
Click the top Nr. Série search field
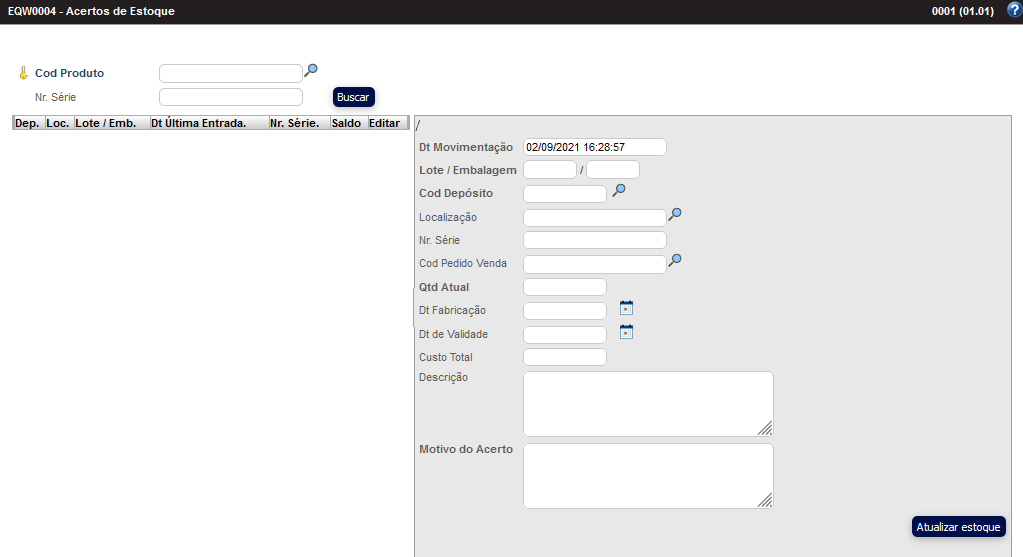[x=230, y=97]
